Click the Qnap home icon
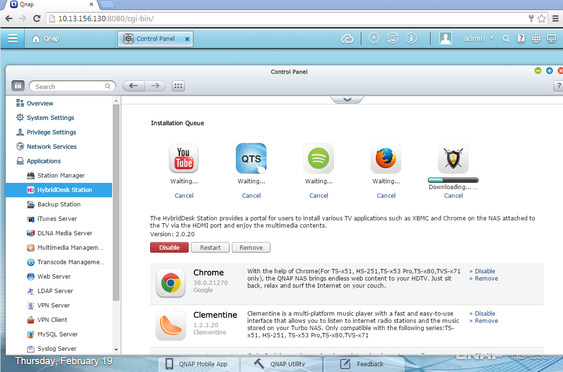Image resolution: width=563 pixels, height=372 pixels. pyautogui.click(x=36, y=39)
